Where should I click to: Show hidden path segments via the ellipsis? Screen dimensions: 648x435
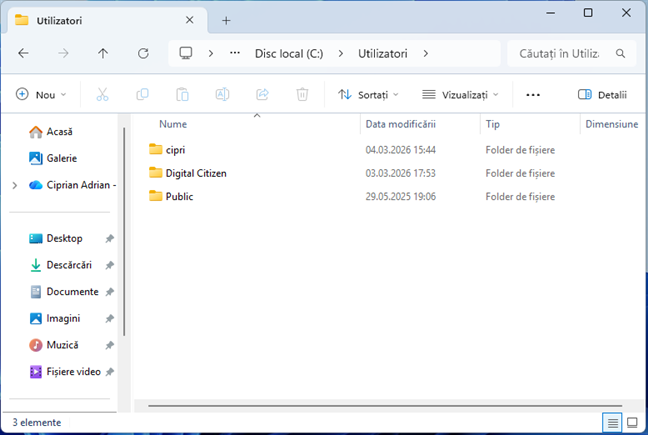[x=235, y=53]
